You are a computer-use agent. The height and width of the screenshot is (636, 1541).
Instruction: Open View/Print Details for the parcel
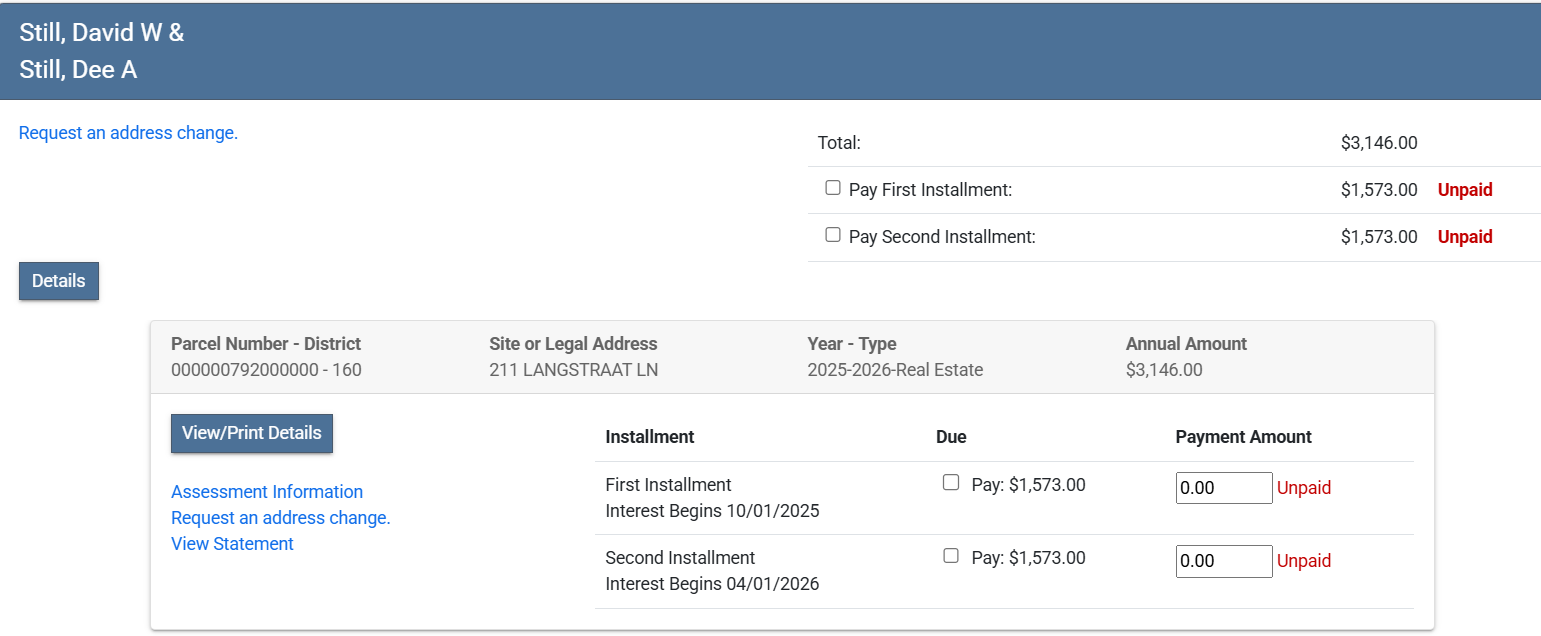(x=251, y=433)
